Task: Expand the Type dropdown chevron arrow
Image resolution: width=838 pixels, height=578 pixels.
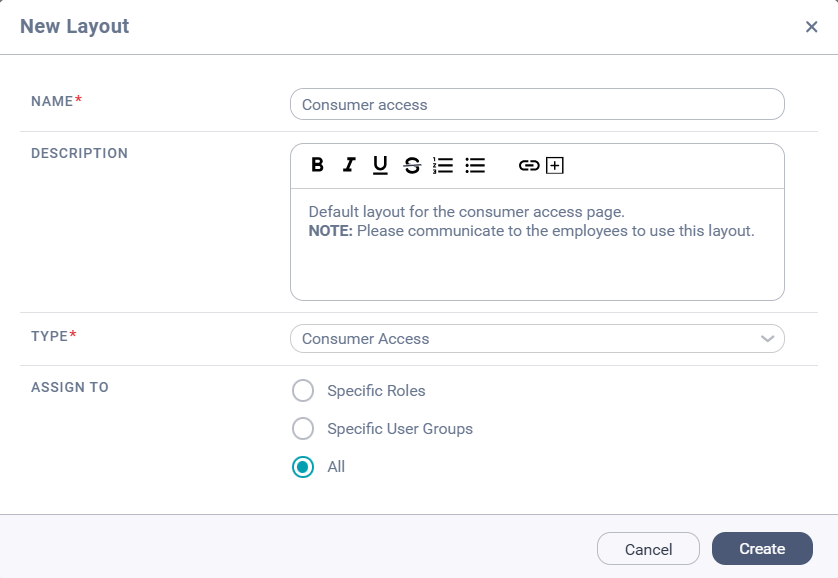Action: click(767, 339)
